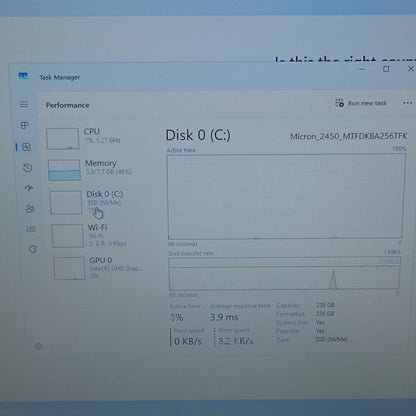Switch to the Processes page icon

24,125
